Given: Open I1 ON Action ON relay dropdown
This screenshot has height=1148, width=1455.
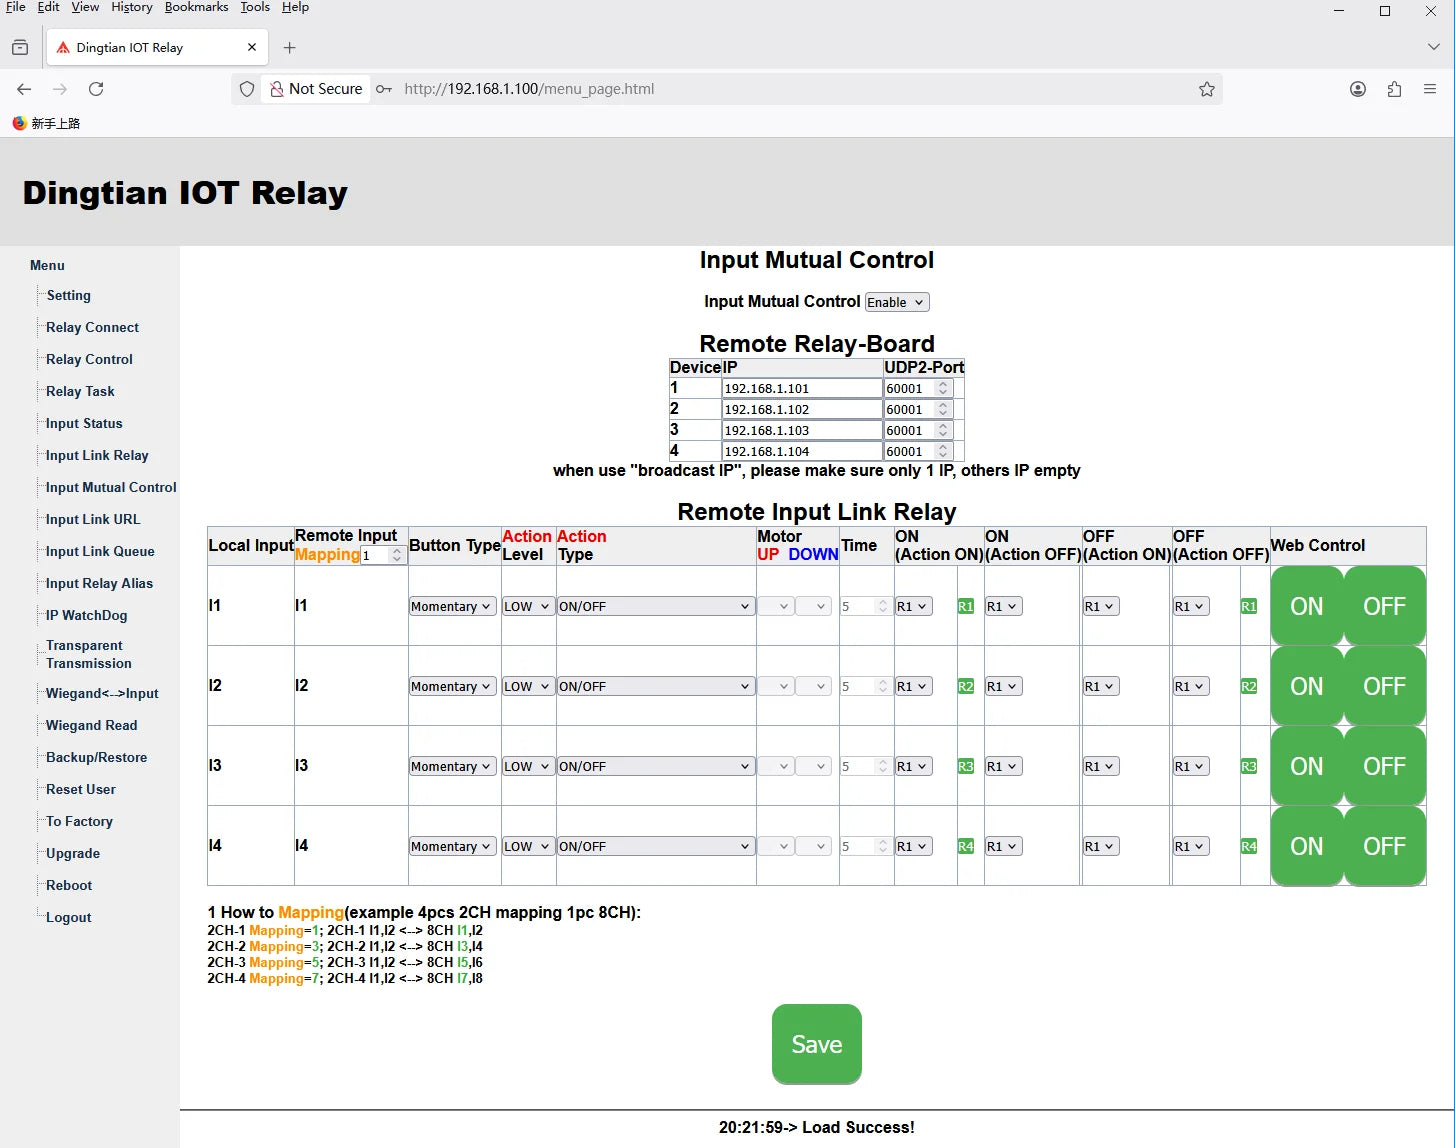Looking at the screenshot, I should (x=914, y=606).
